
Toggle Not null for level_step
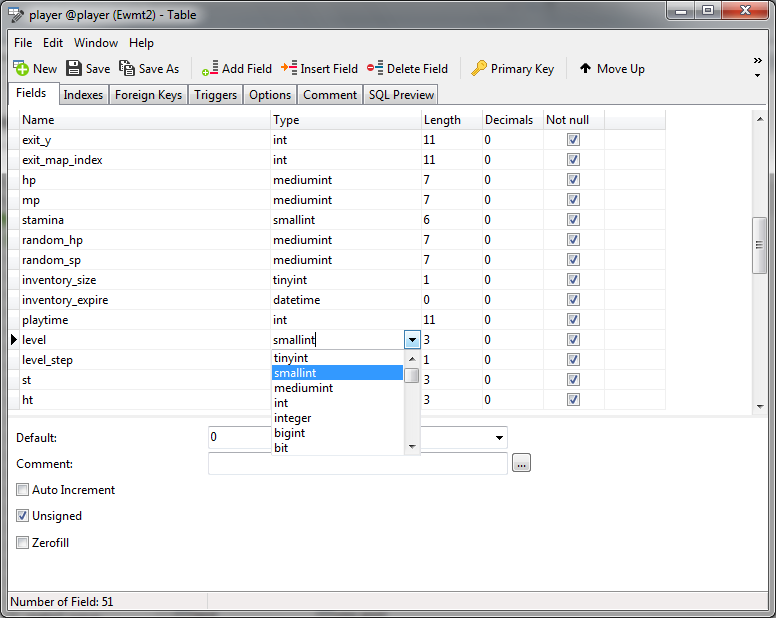pyautogui.click(x=573, y=360)
